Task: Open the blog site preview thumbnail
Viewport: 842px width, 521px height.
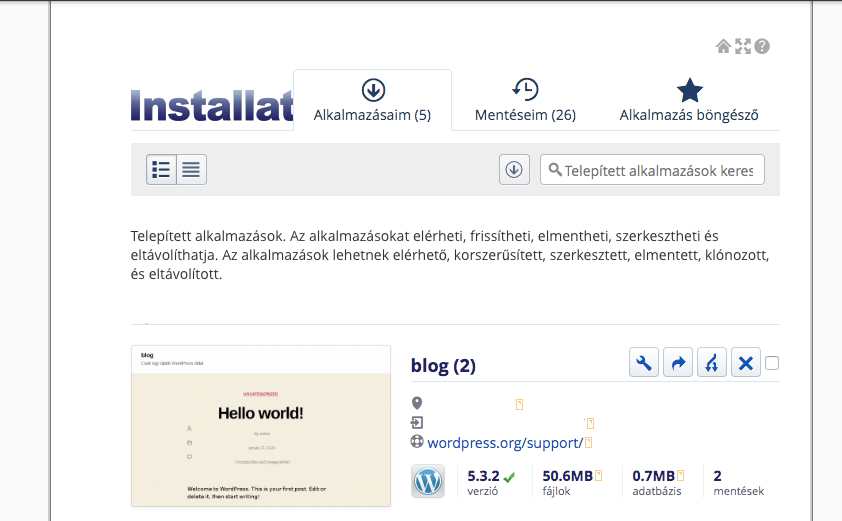Action: pyautogui.click(x=261, y=426)
